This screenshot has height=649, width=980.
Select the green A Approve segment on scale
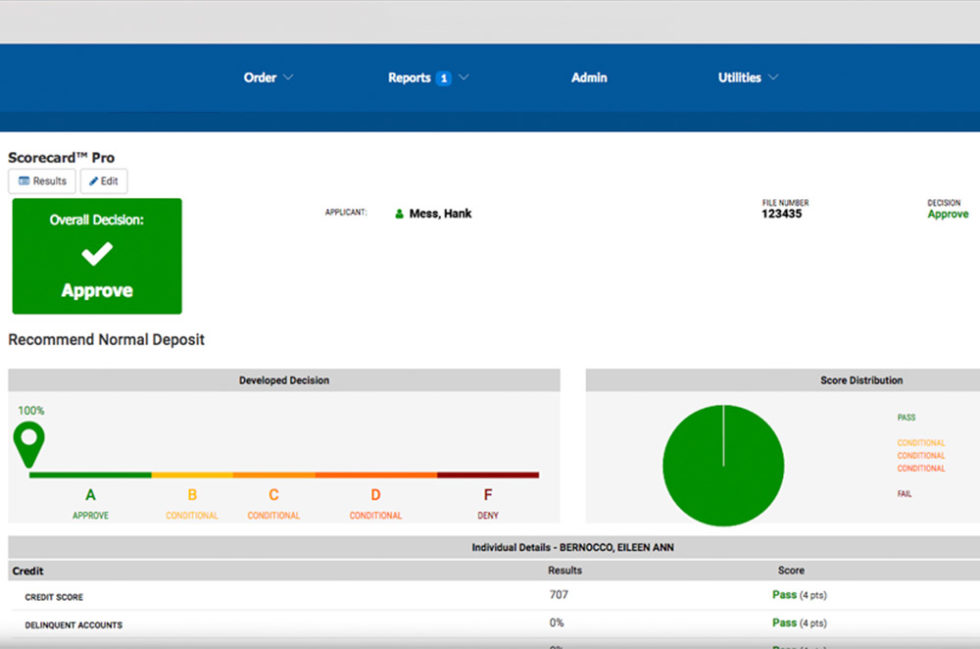[90, 475]
